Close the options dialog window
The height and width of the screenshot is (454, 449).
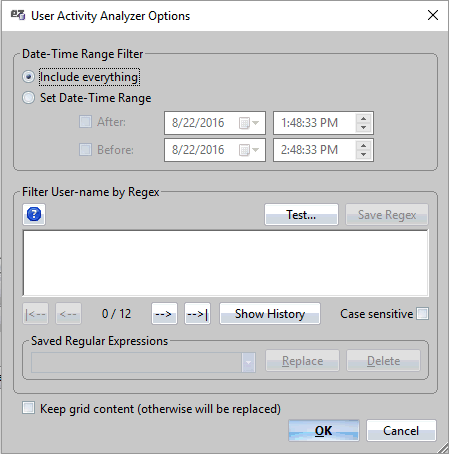(433, 15)
